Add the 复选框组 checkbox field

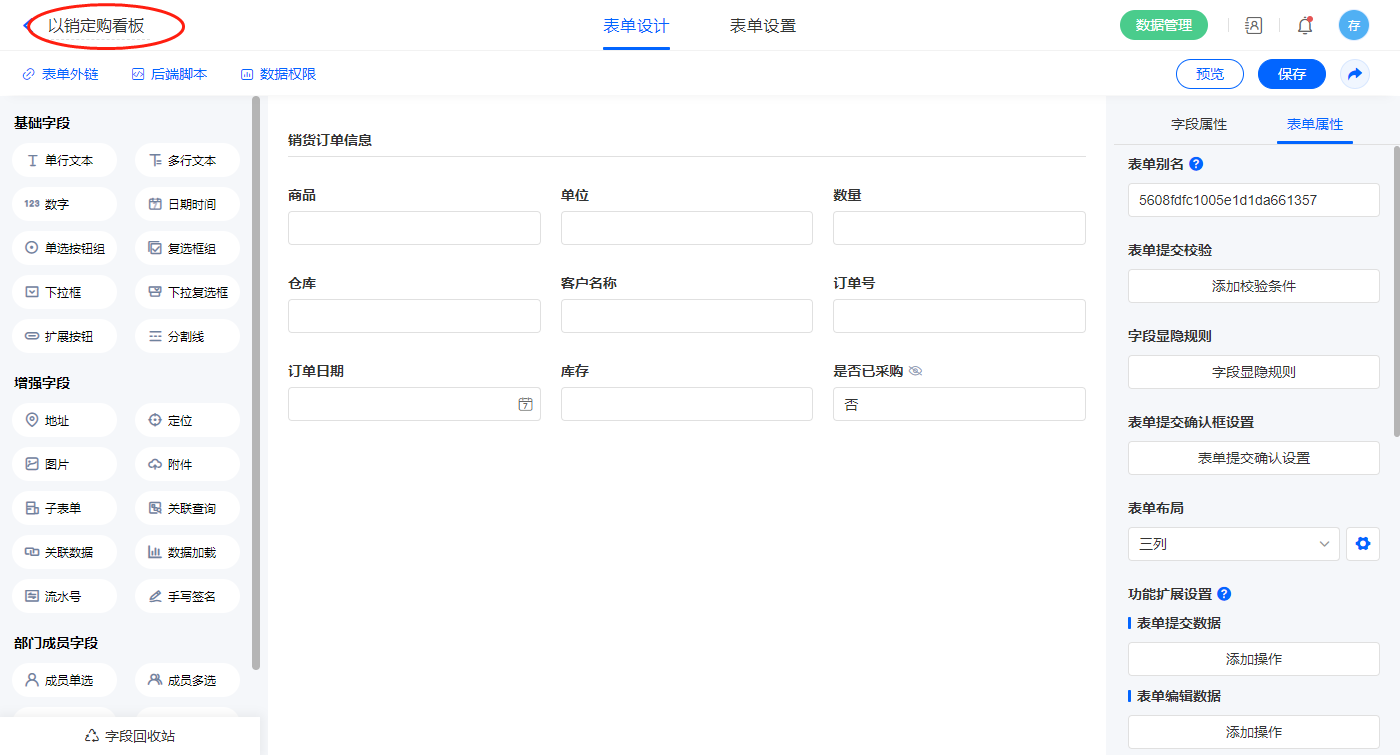coord(187,248)
